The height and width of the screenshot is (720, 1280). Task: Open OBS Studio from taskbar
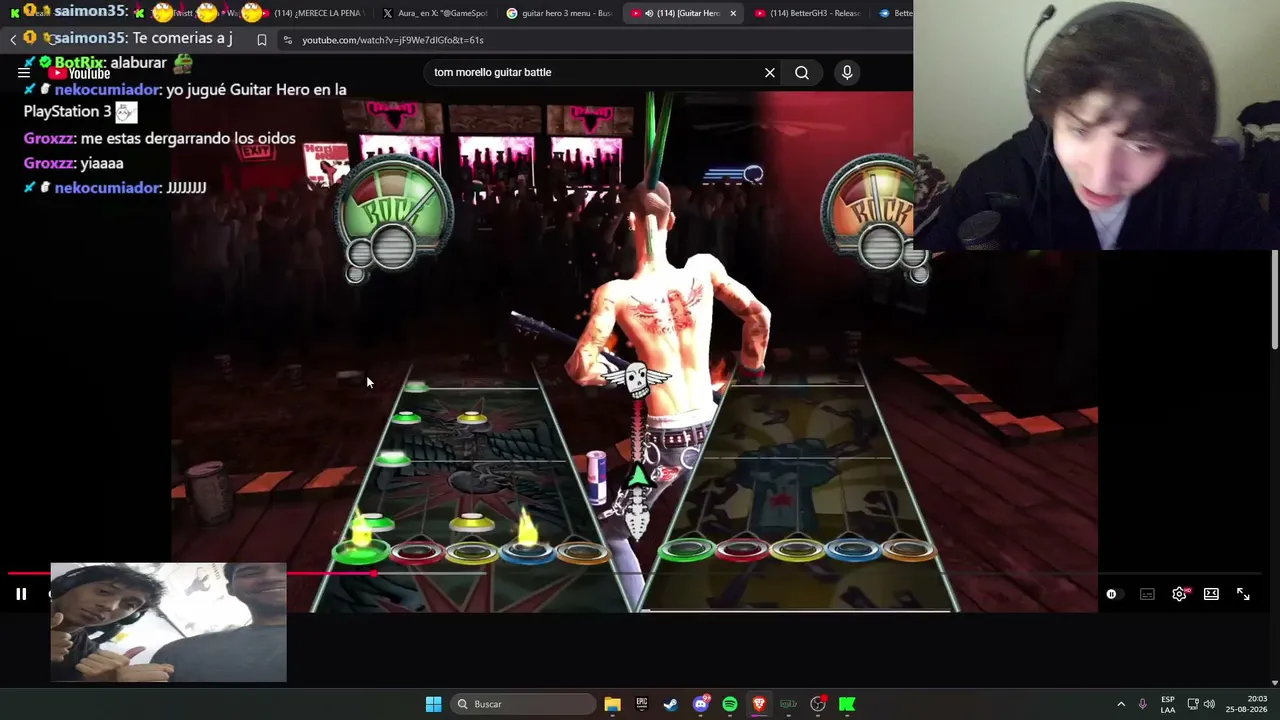pyautogui.click(x=818, y=704)
